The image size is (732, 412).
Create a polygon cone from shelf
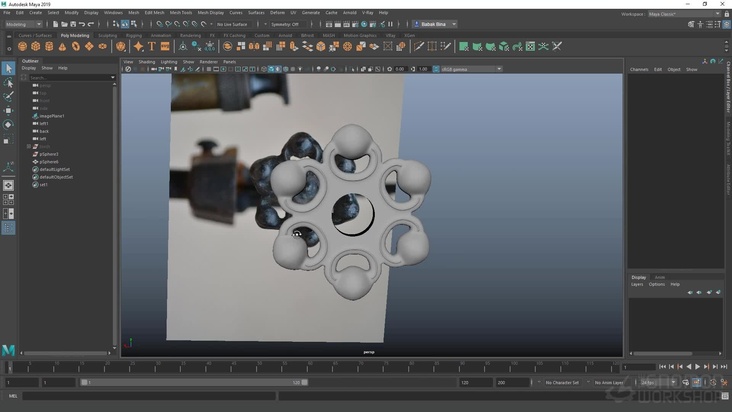(62, 46)
